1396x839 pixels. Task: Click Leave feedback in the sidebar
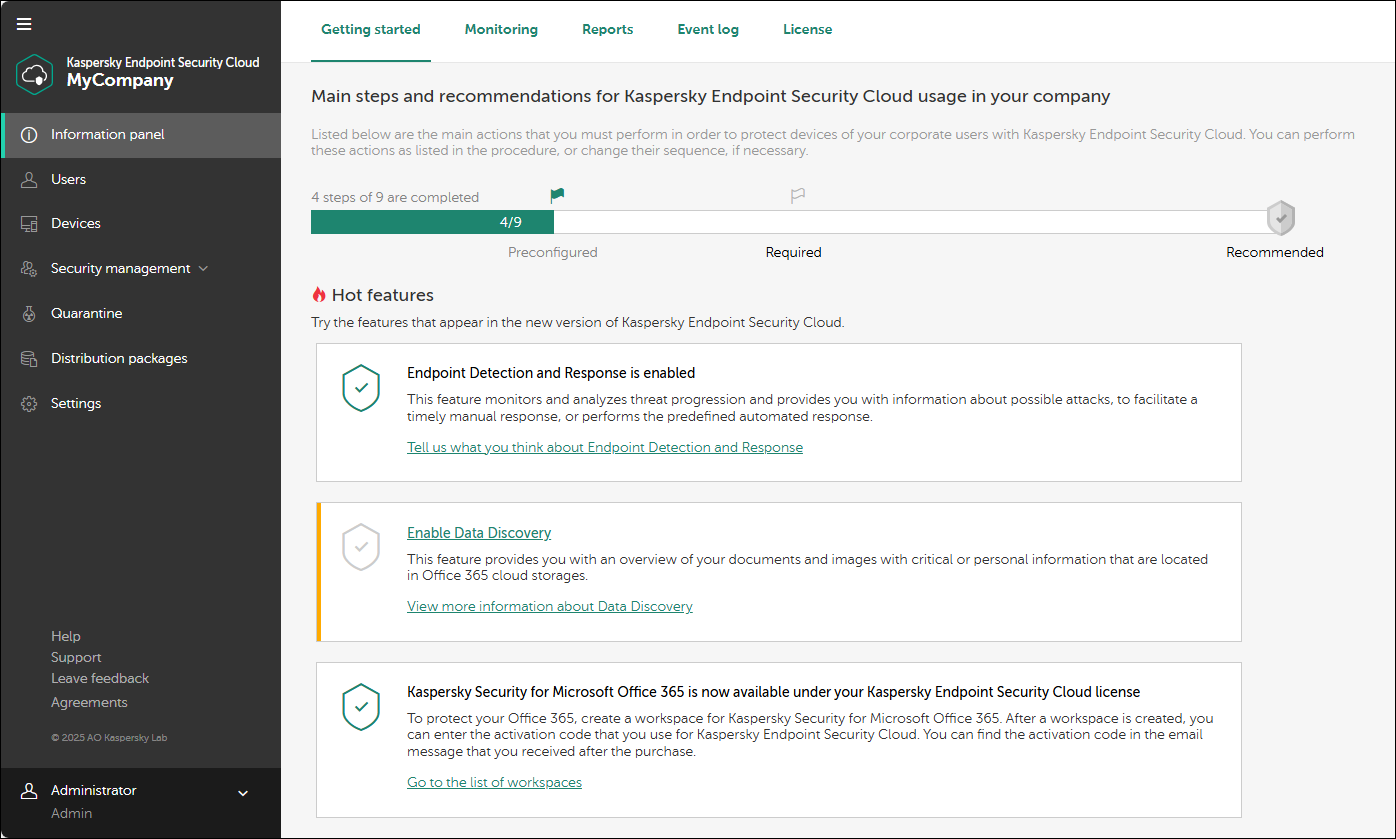coord(100,679)
